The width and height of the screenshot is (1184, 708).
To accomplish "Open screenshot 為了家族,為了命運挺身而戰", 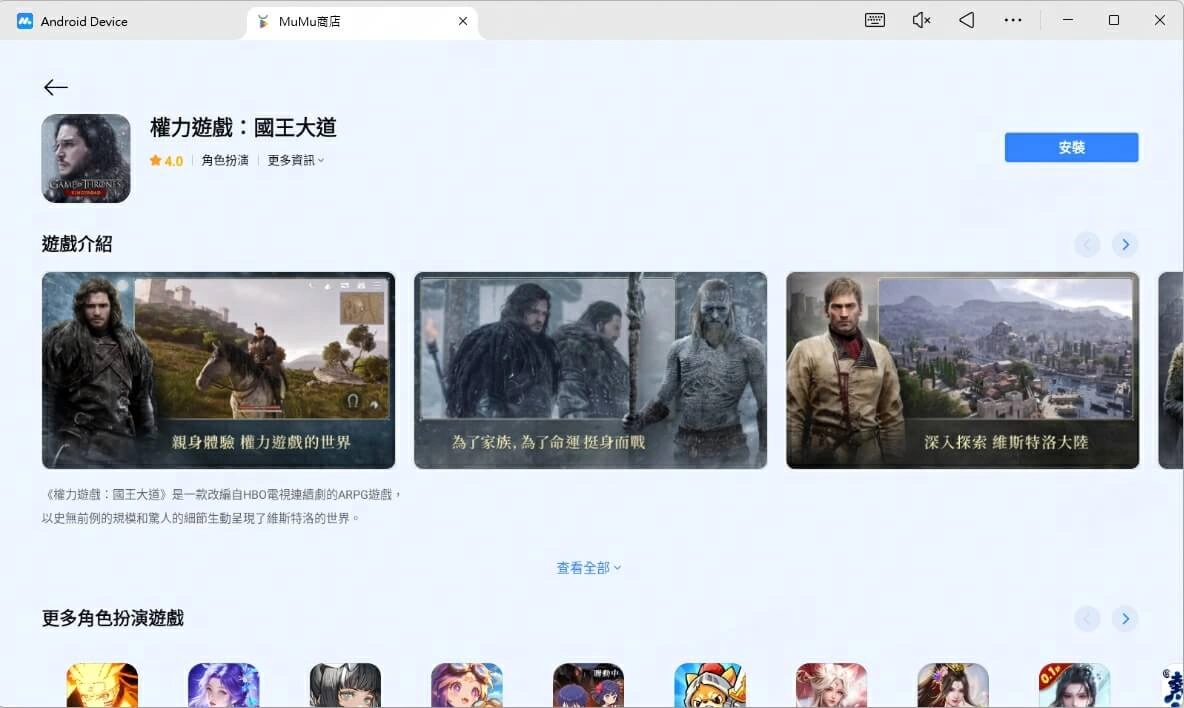I will [x=590, y=370].
